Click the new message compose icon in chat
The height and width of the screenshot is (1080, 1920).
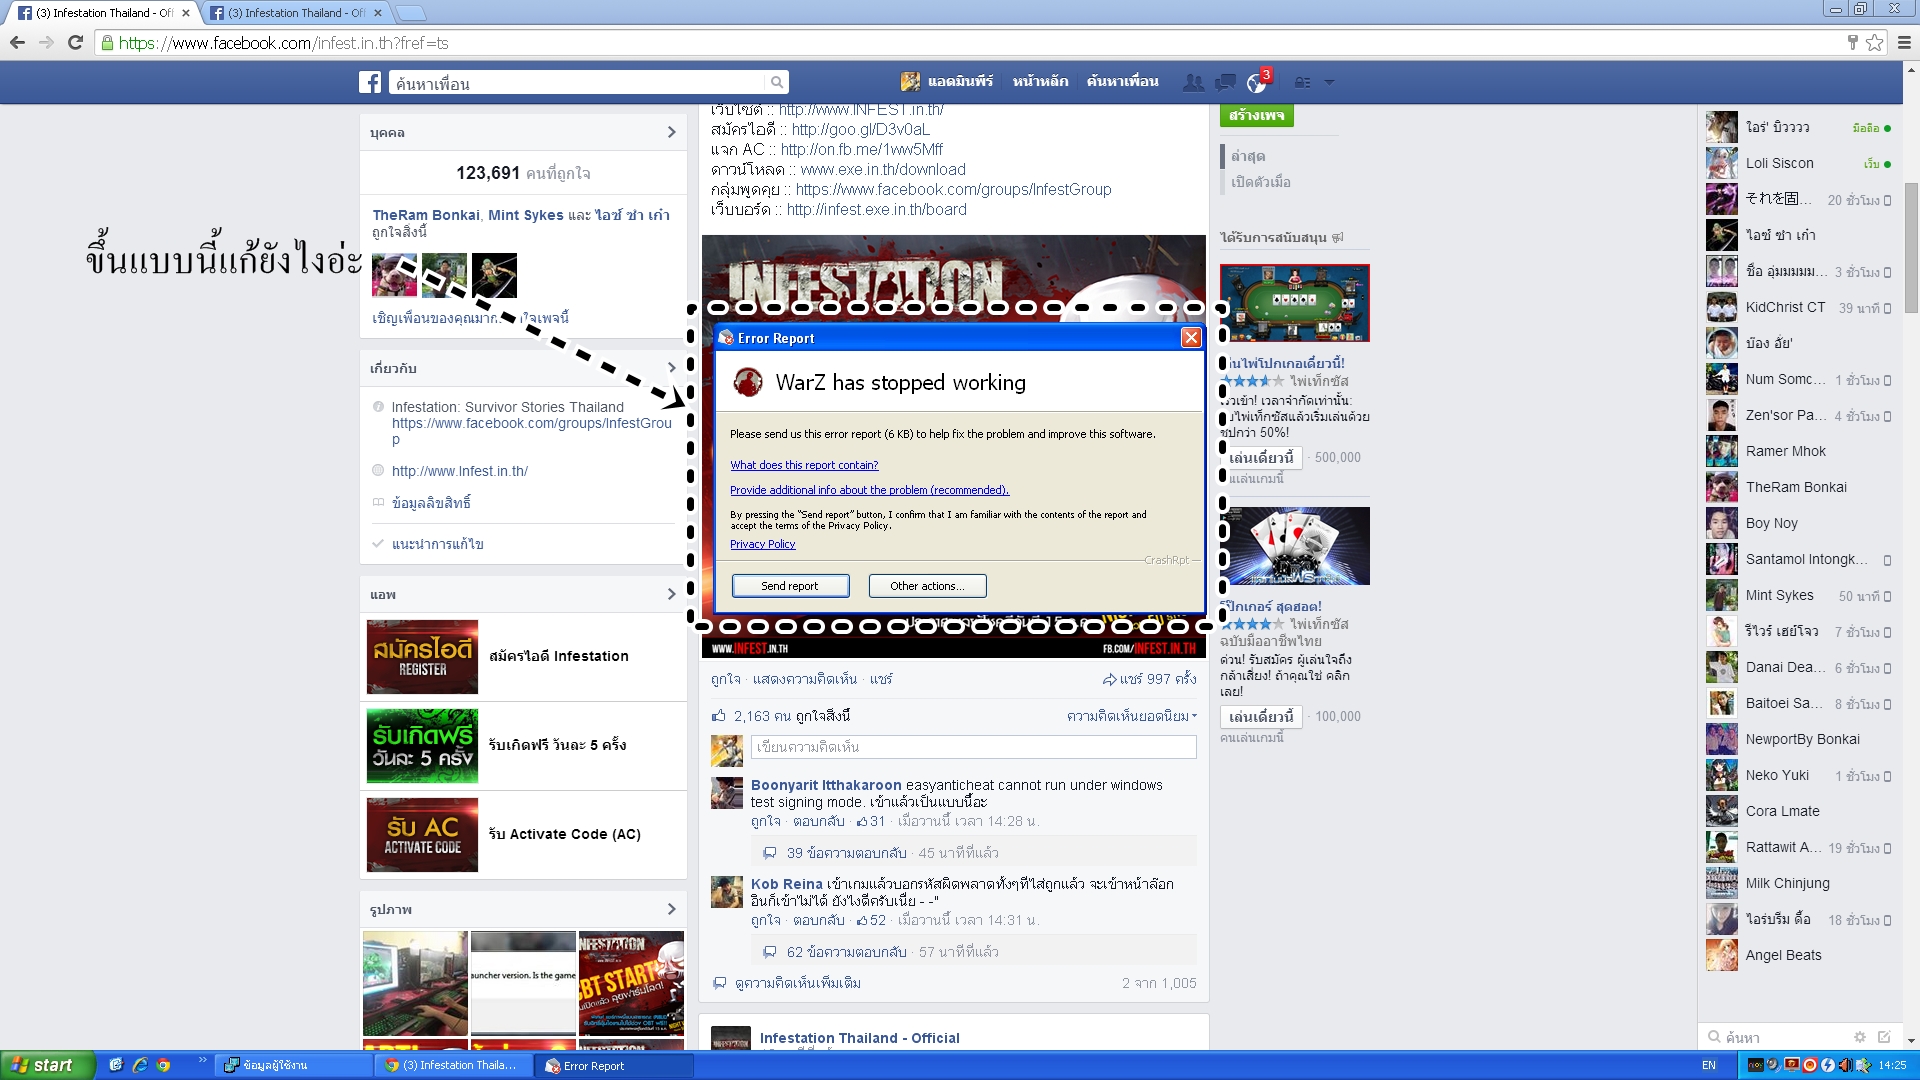[1884, 1037]
